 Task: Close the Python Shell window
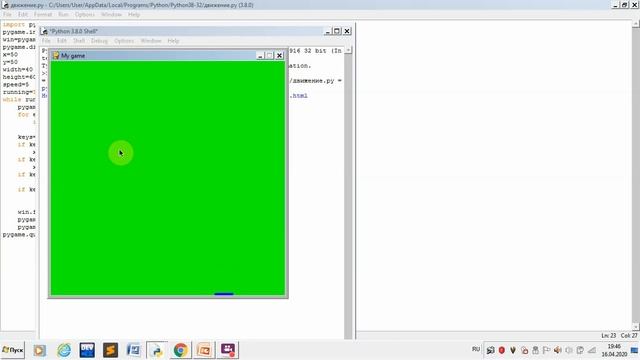coord(347,31)
